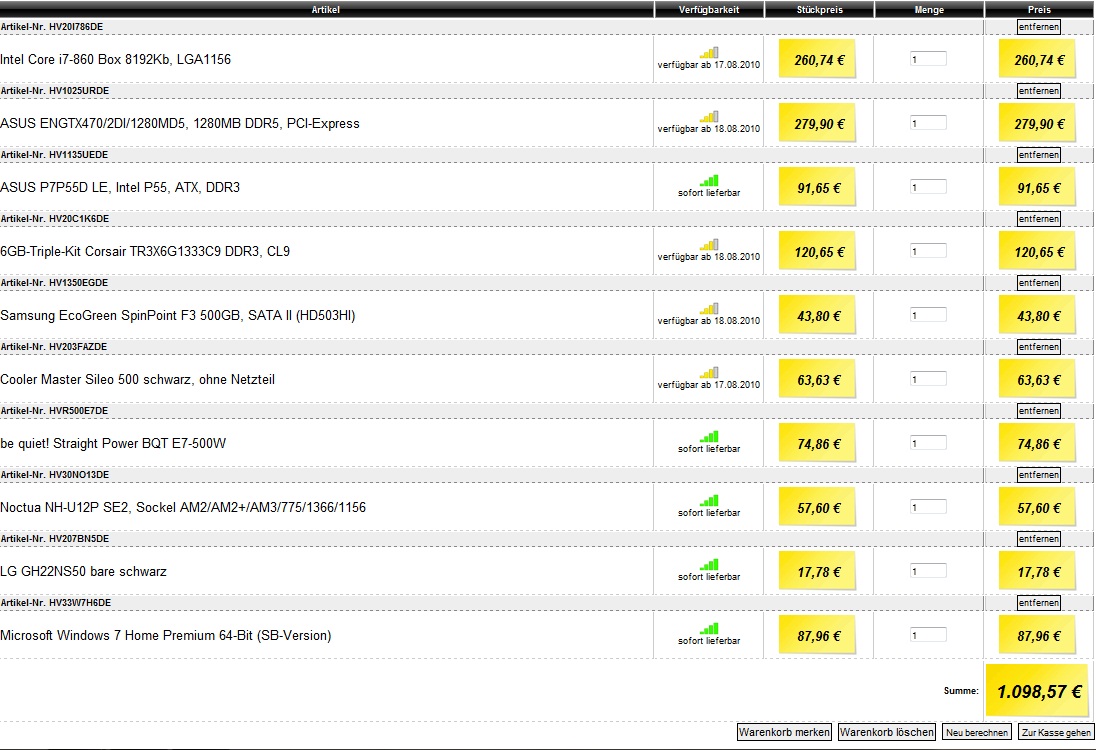
Task: Click 'verfügbar ab 17.08.2010' for Cooler Master
Action: click(709, 384)
